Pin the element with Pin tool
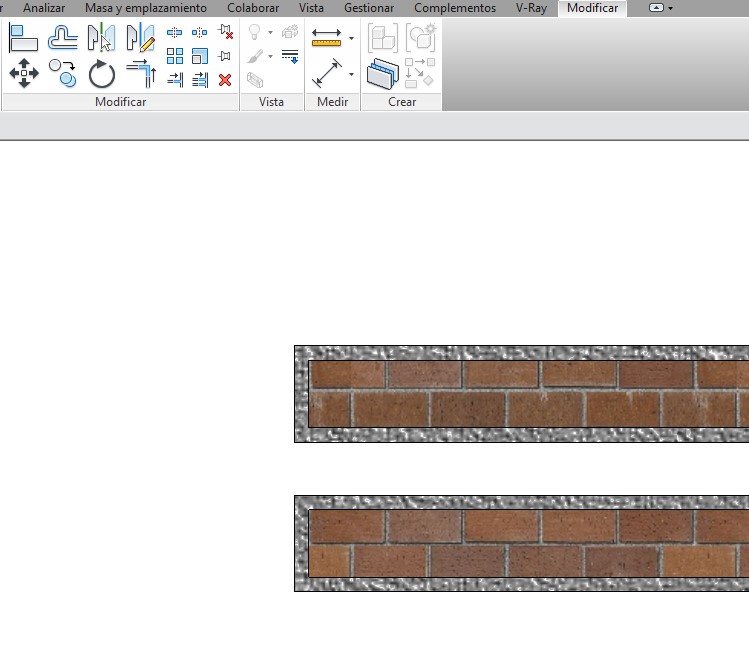Image resolution: width=749 pixels, height=663 pixels. [x=225, y=56]
